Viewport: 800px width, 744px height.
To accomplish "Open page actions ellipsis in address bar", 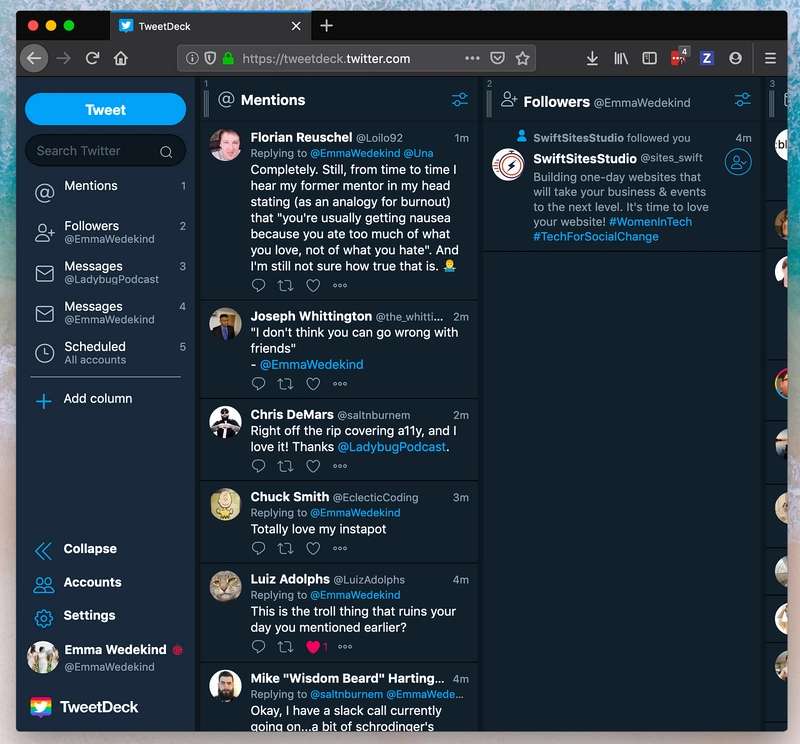I will 472,58.
